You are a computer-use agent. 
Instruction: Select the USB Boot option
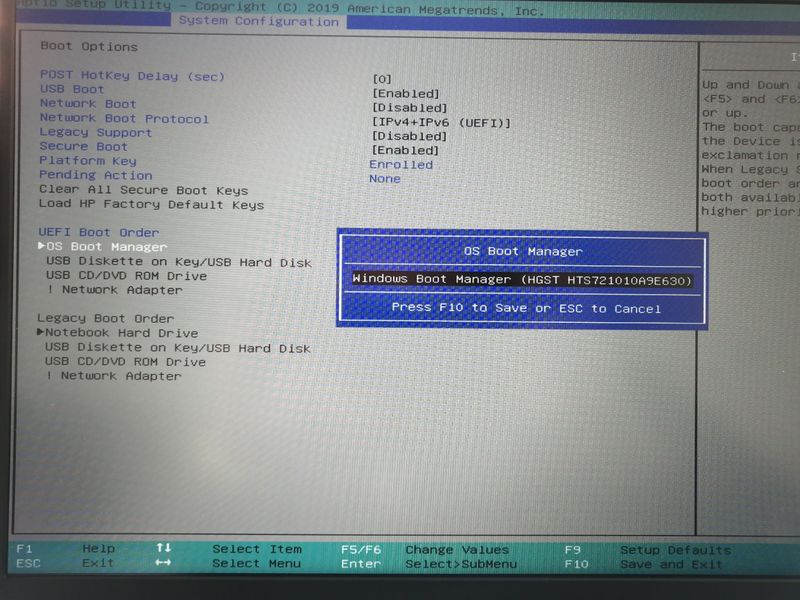tap(72, 89)
